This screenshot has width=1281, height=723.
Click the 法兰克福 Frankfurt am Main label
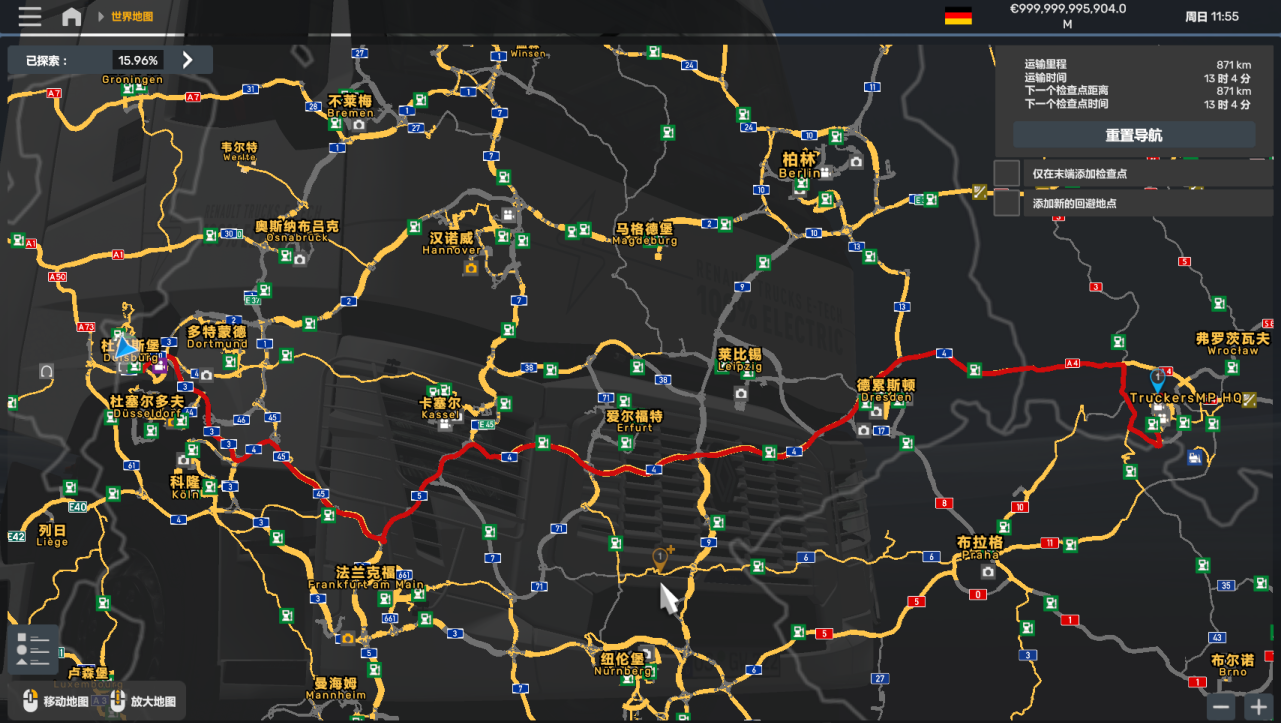click(x=366, y=578)
